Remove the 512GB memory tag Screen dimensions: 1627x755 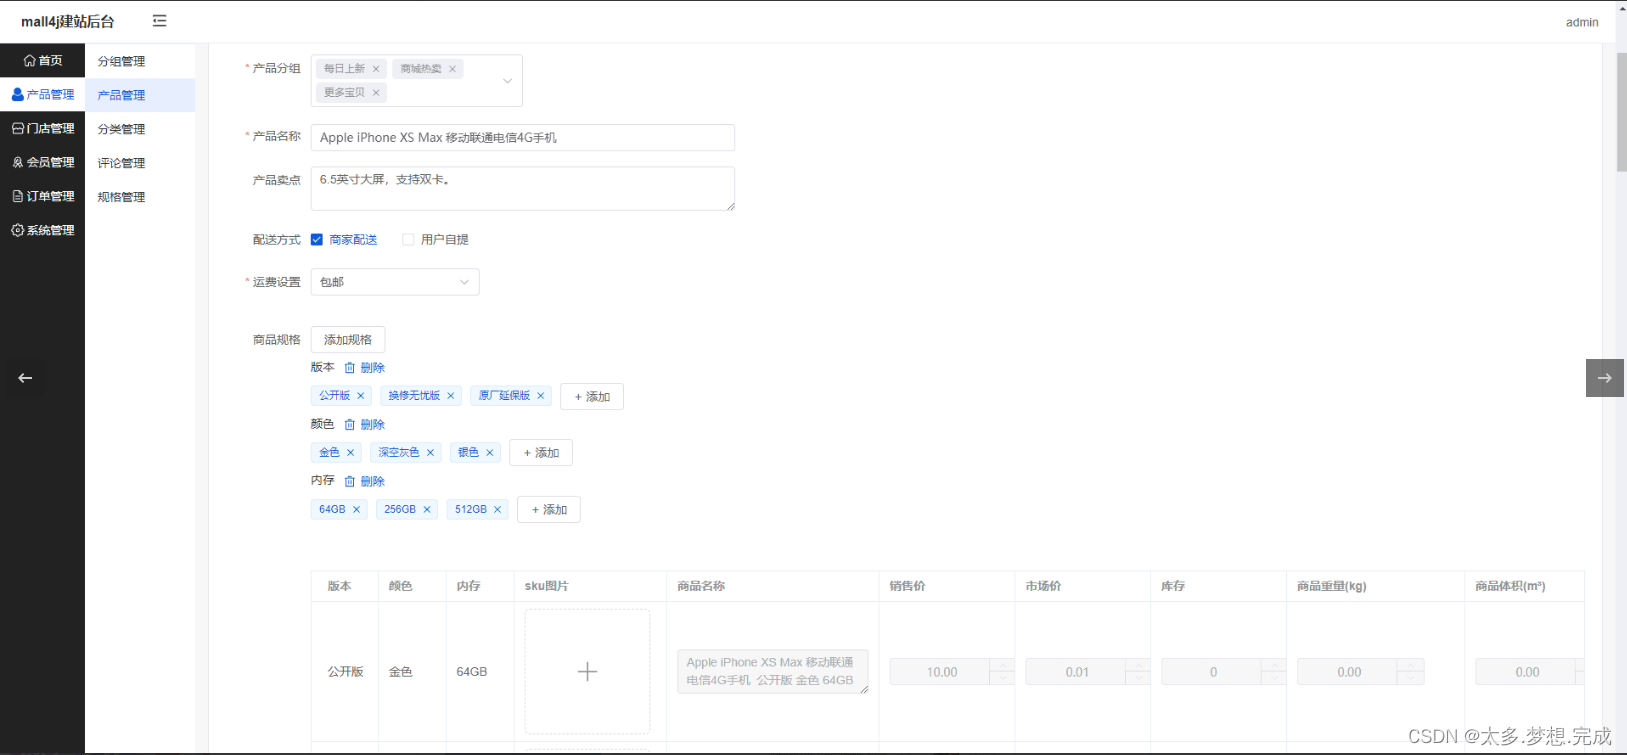tap(498, 510)
